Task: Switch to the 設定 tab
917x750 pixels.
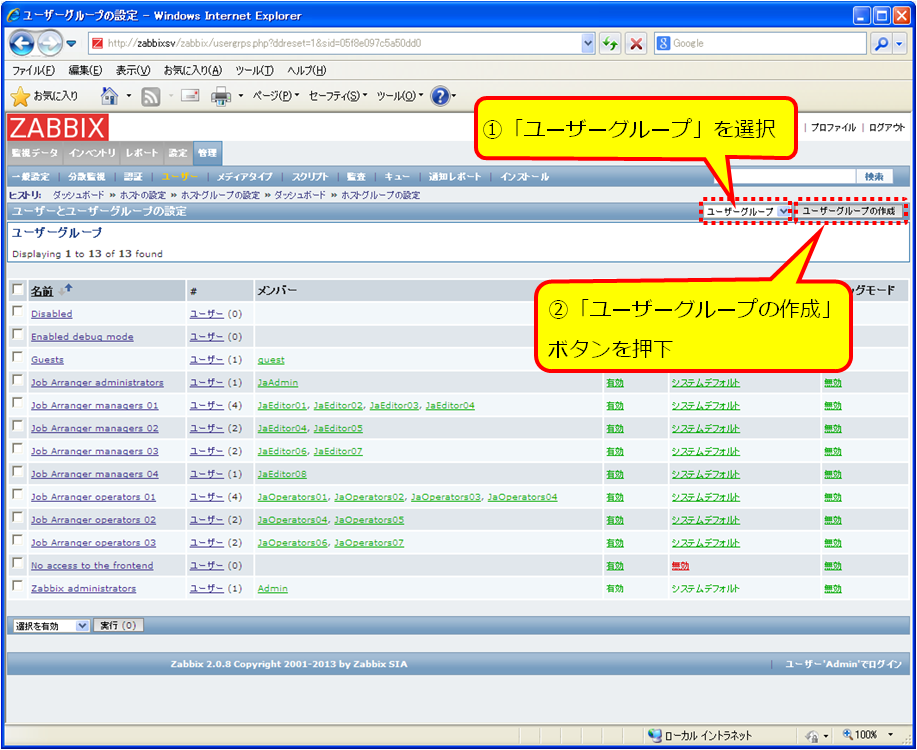Action: click(178, 153)
